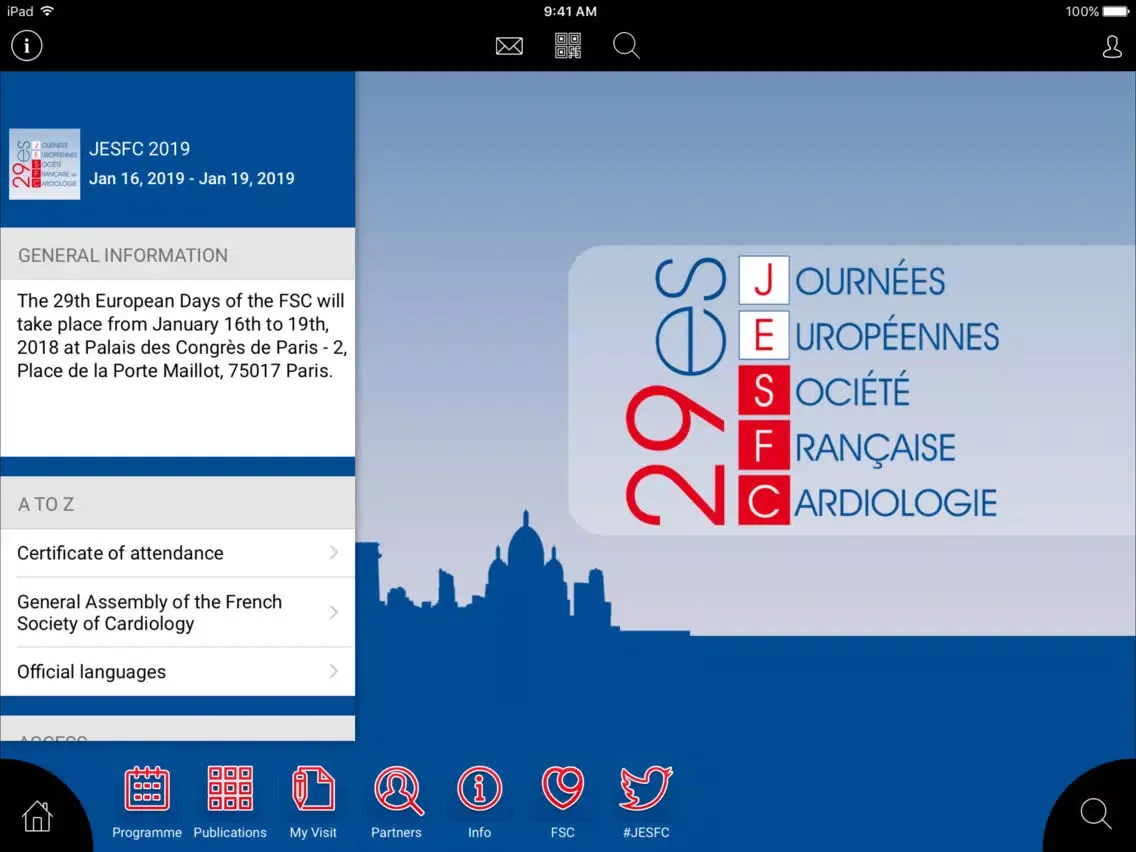The image size is (1136, 852).
Task: Tap the A TO Z section header
Action: pos(178,503)
